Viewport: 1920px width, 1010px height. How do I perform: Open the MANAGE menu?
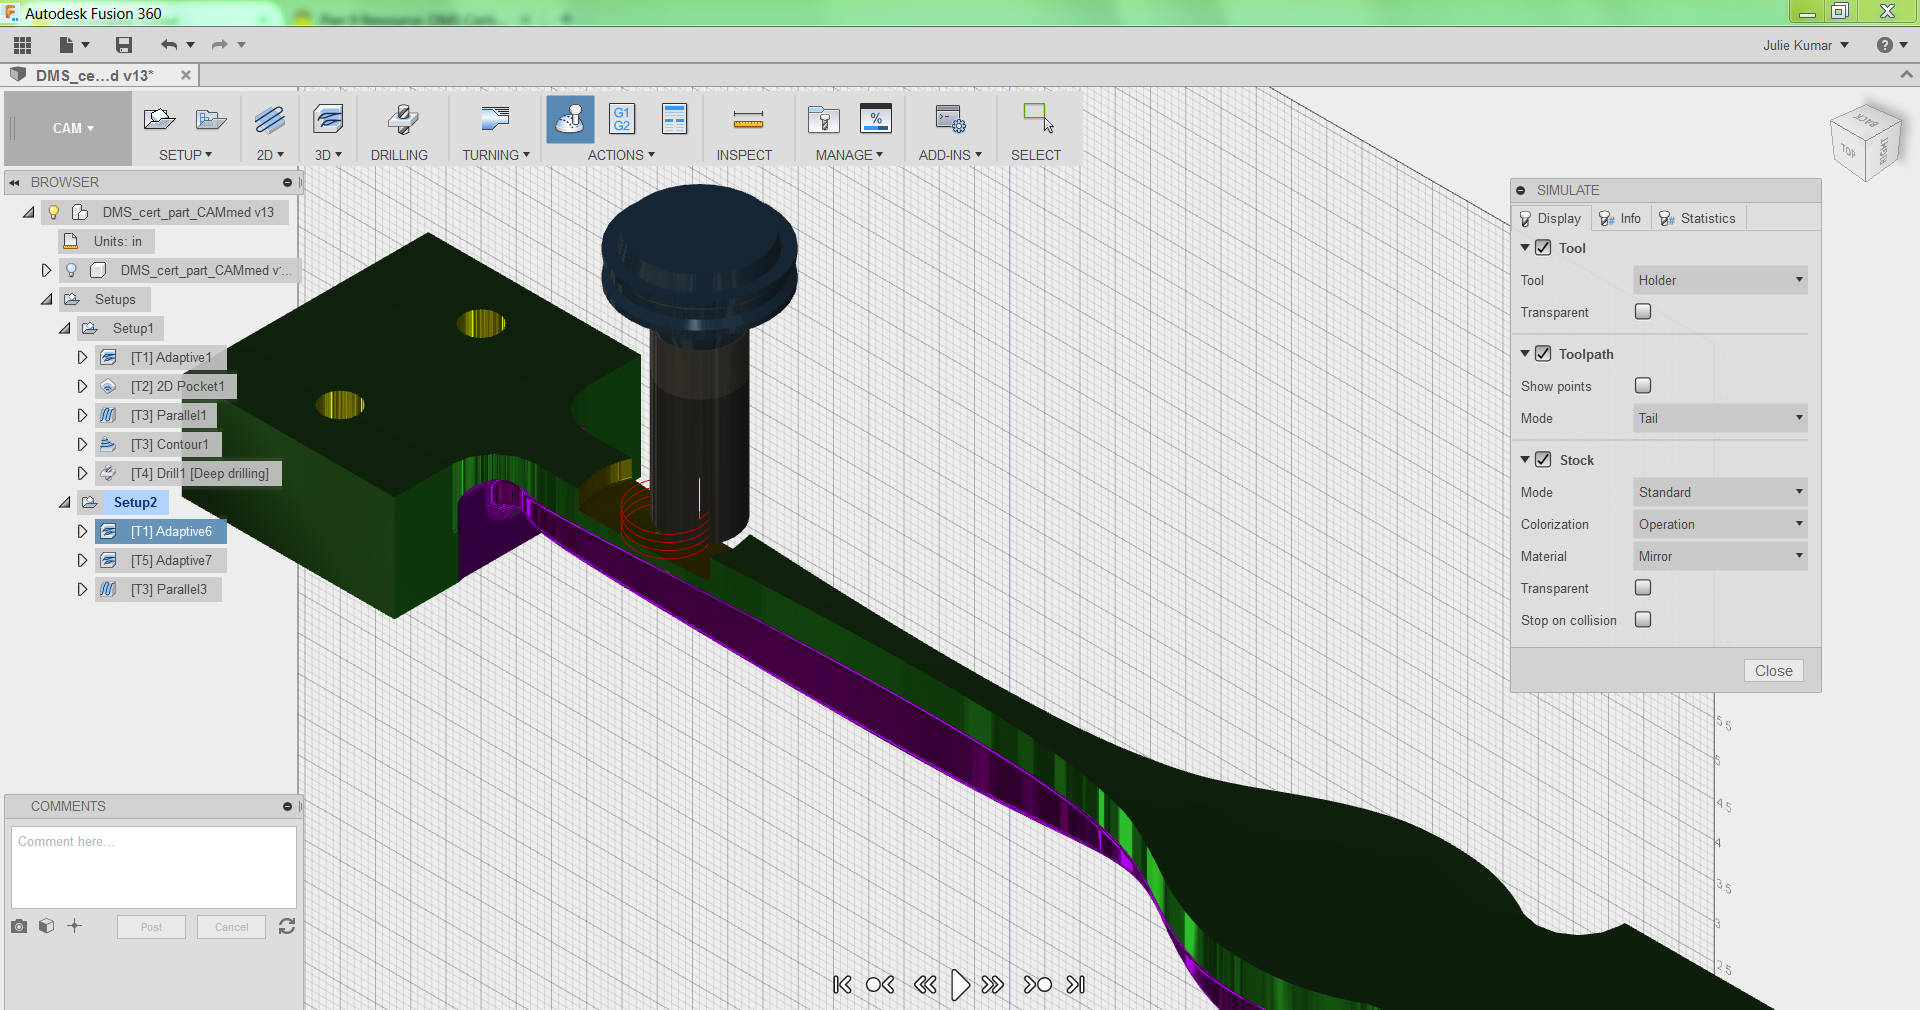(x=849, y=155)
